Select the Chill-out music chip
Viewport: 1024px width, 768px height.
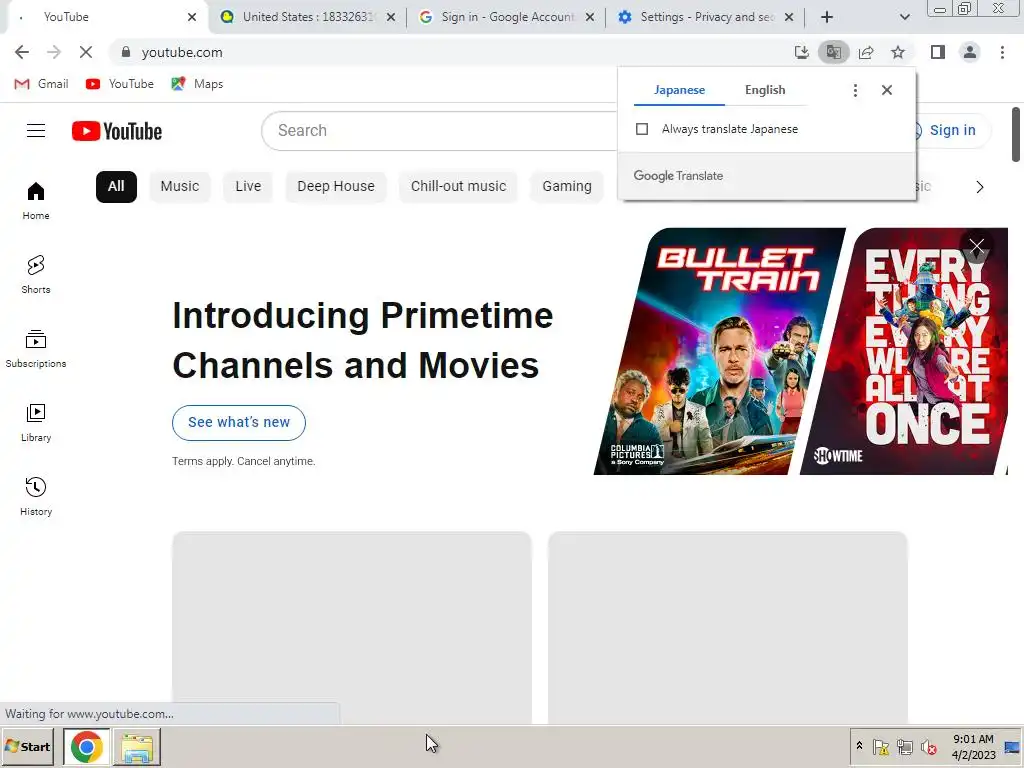point(458,187)
